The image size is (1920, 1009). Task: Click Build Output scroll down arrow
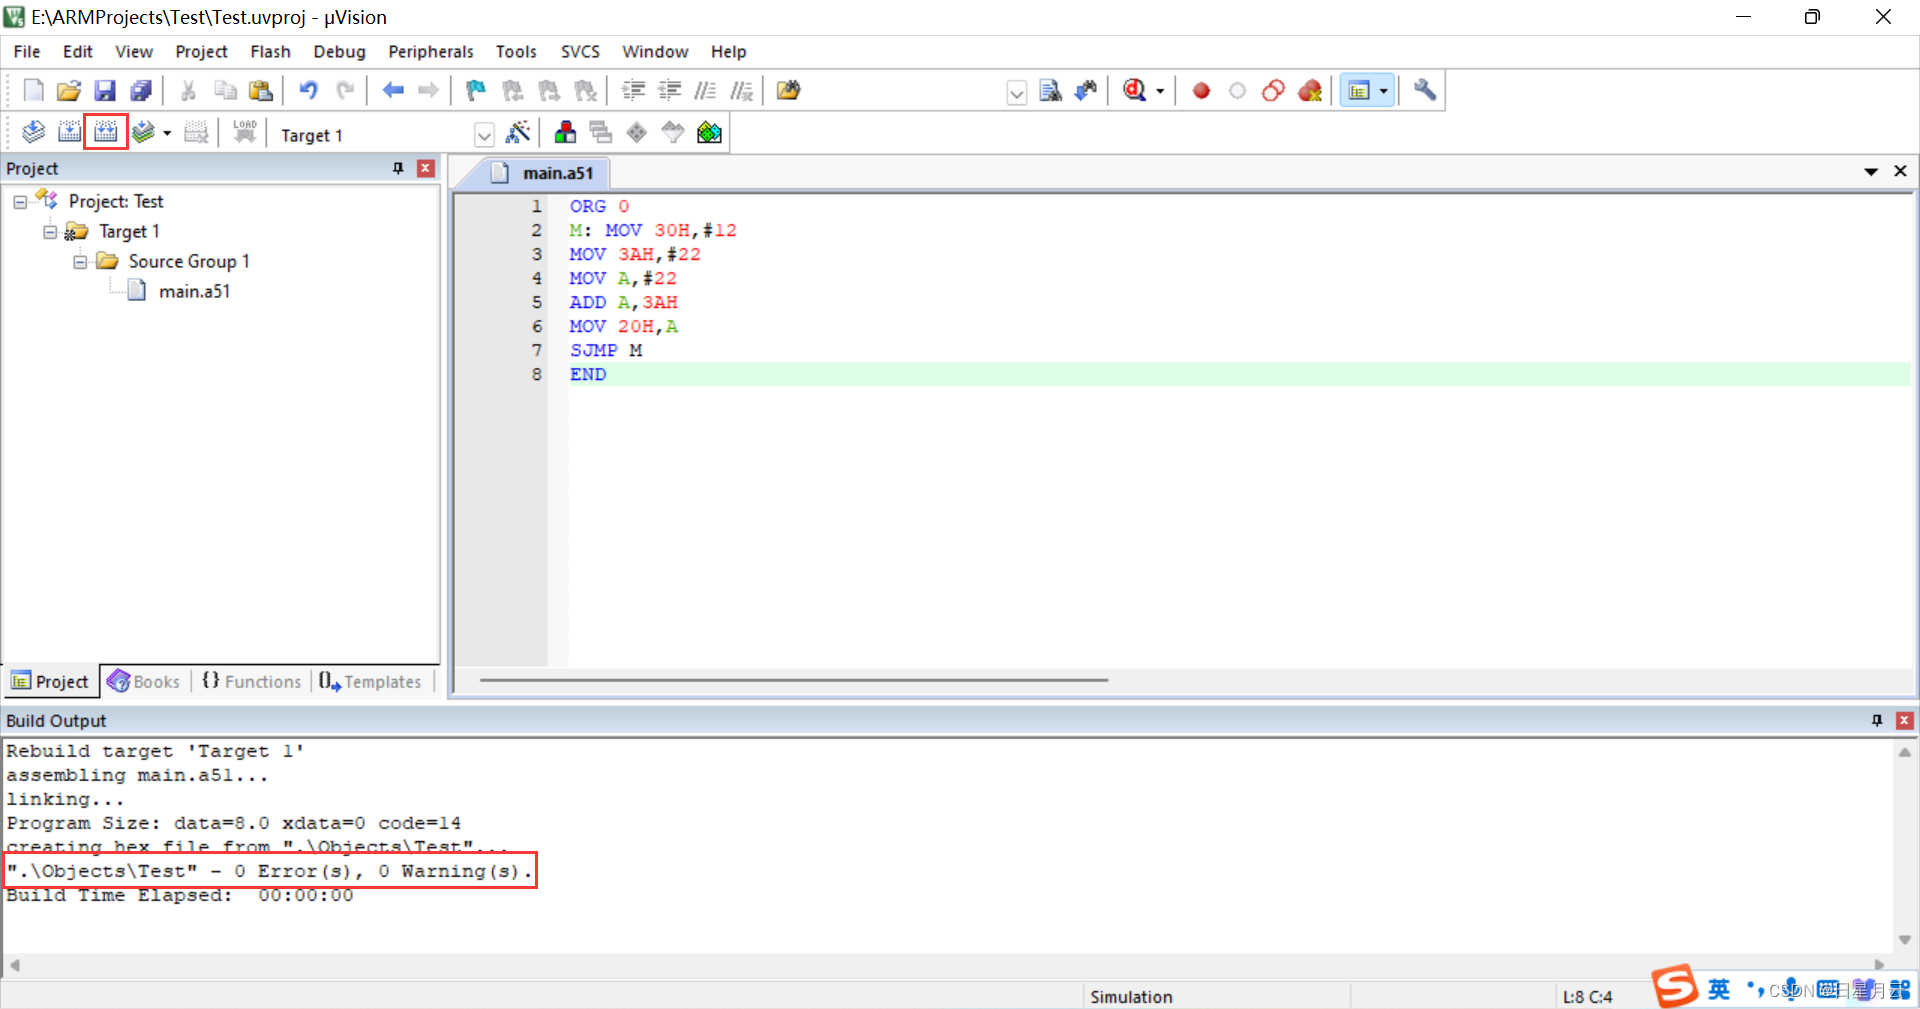pyautogui.click(x=1905, y=940)
